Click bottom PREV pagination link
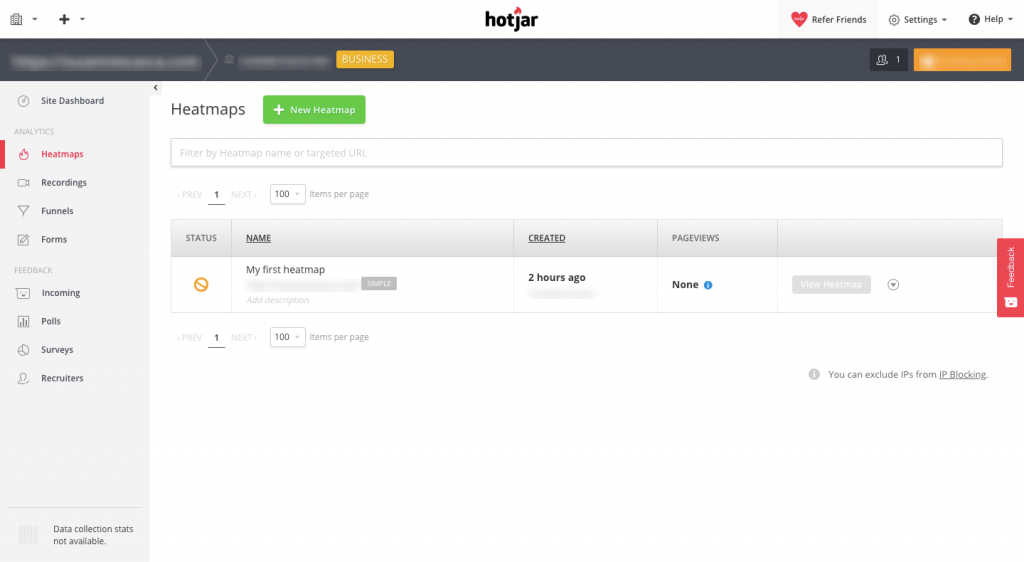 (189, 337)
